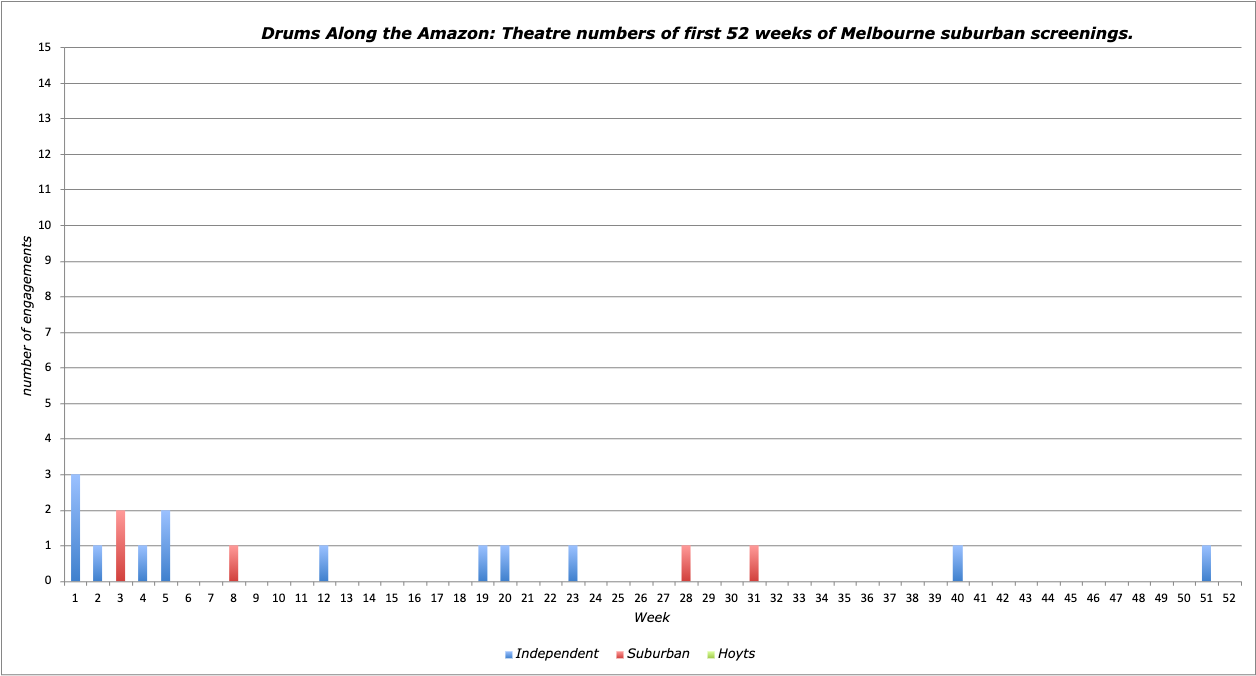Click the blue bar at week 19
The height and width of the screenshot is (676, 1256).
(x=483, y=564)
